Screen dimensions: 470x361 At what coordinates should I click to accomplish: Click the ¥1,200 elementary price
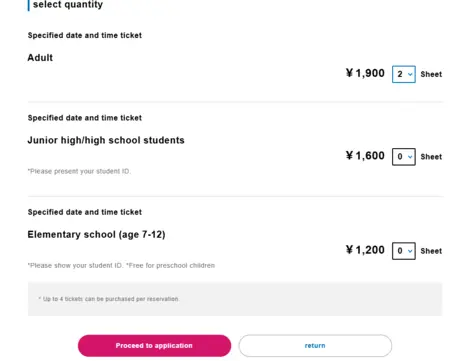click(x=365, y=250)
